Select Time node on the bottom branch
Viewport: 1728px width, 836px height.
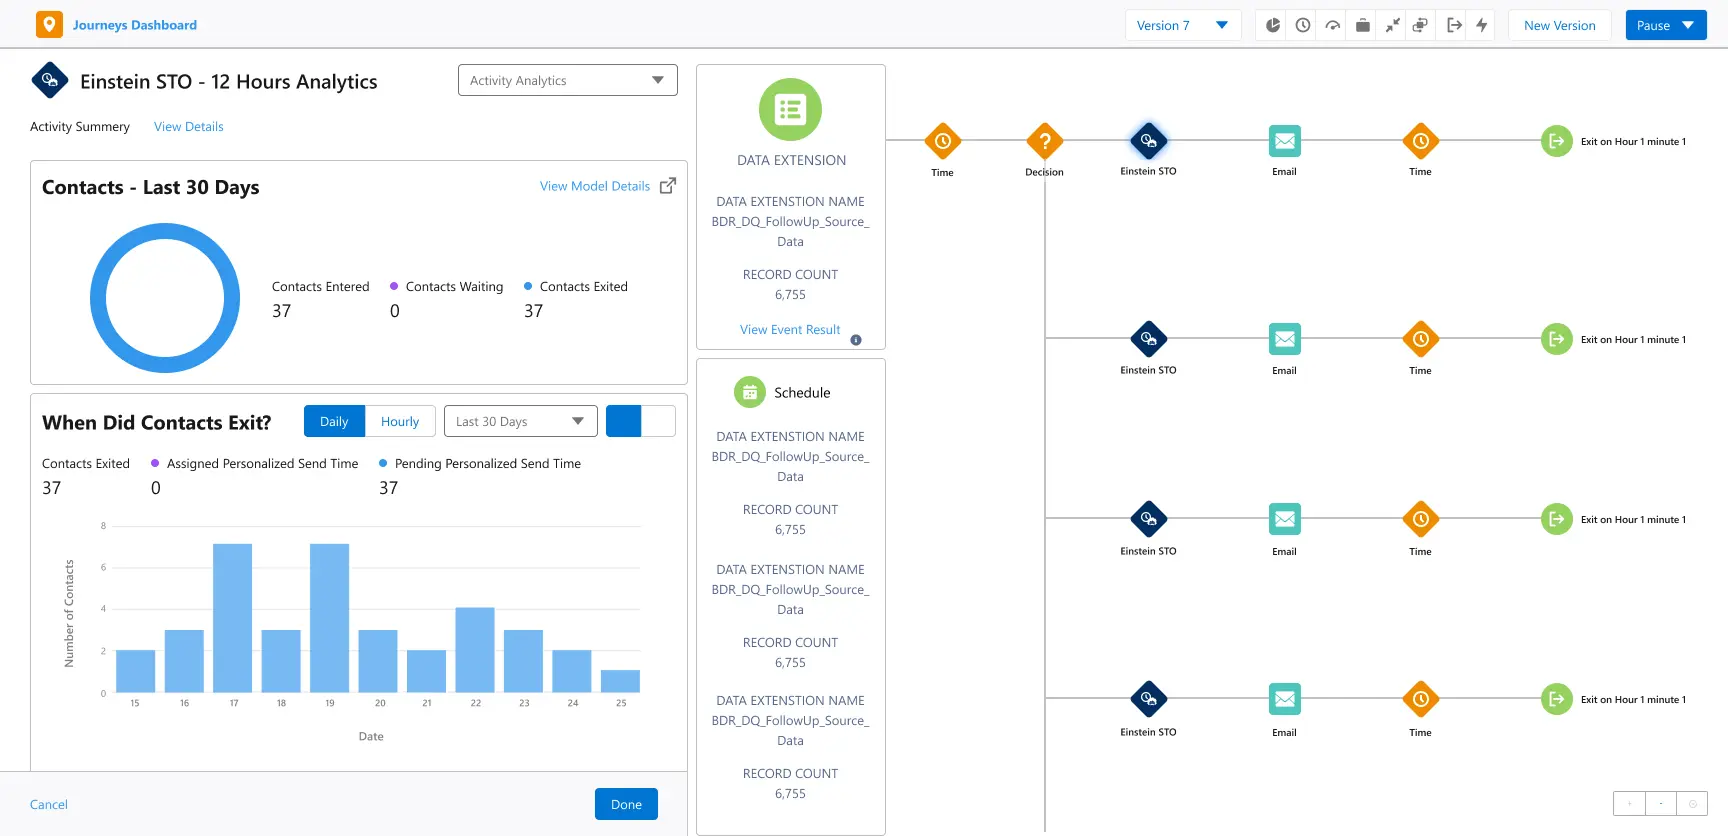coord(1421,699)
